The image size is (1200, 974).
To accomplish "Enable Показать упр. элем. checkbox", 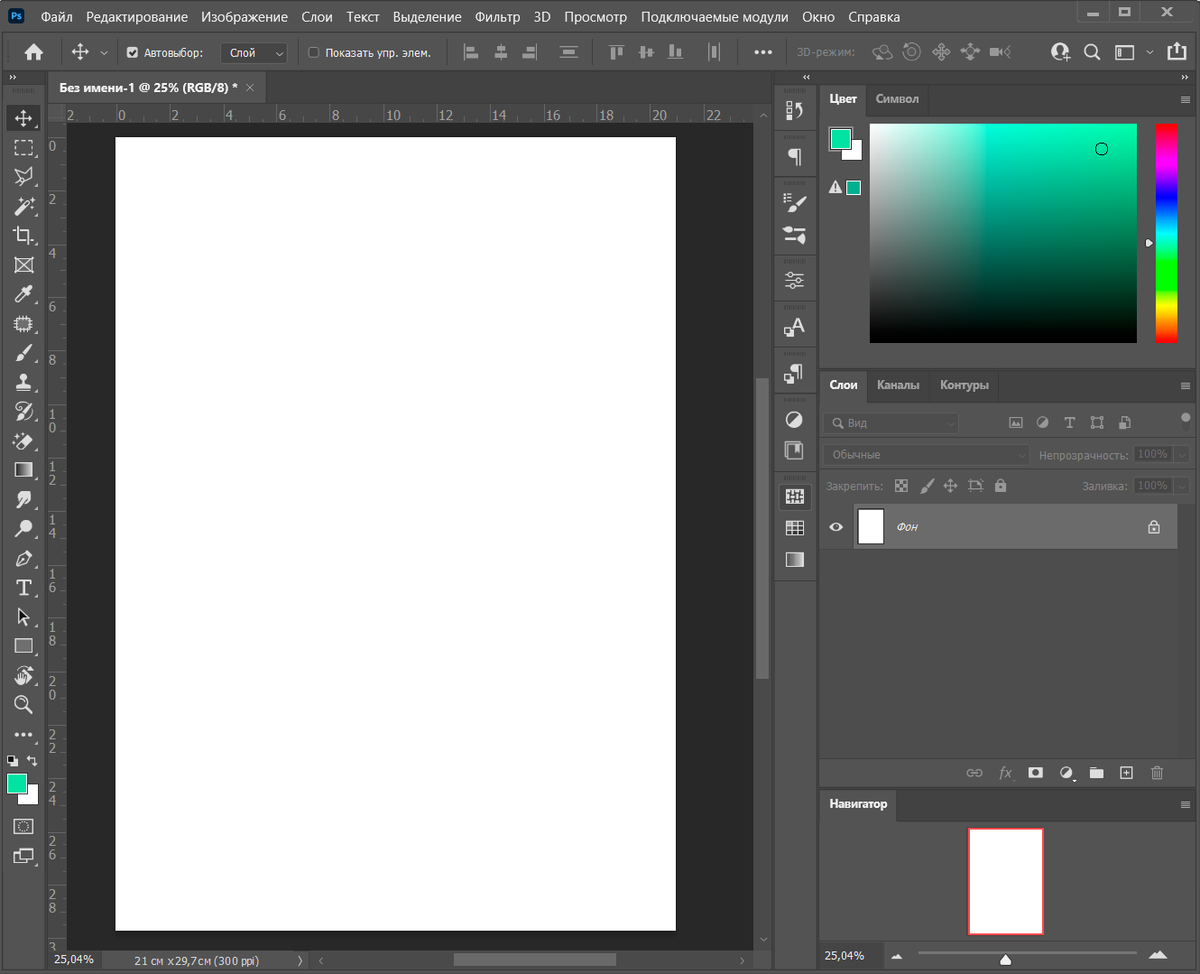I will [313, 53].
